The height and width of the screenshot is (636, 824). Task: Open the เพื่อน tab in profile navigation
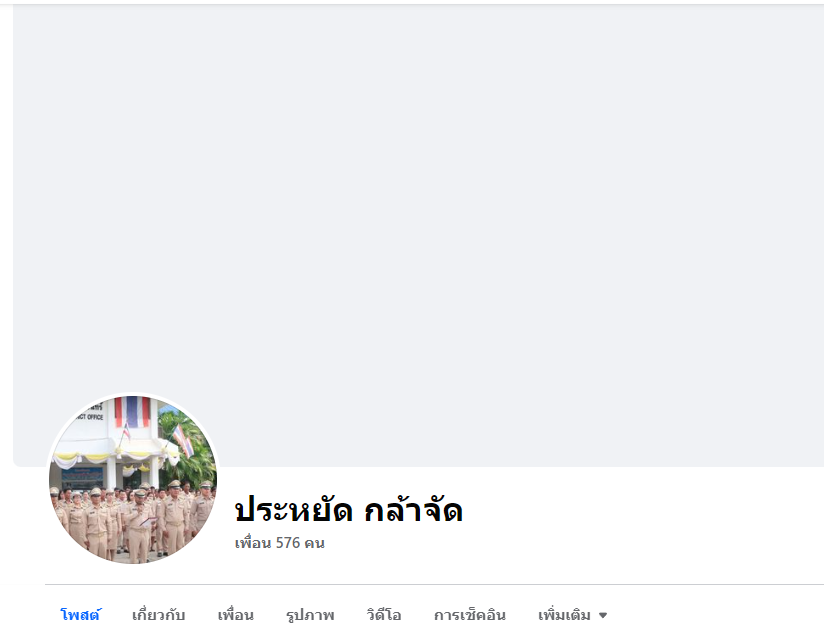click(x=235, y=614)
